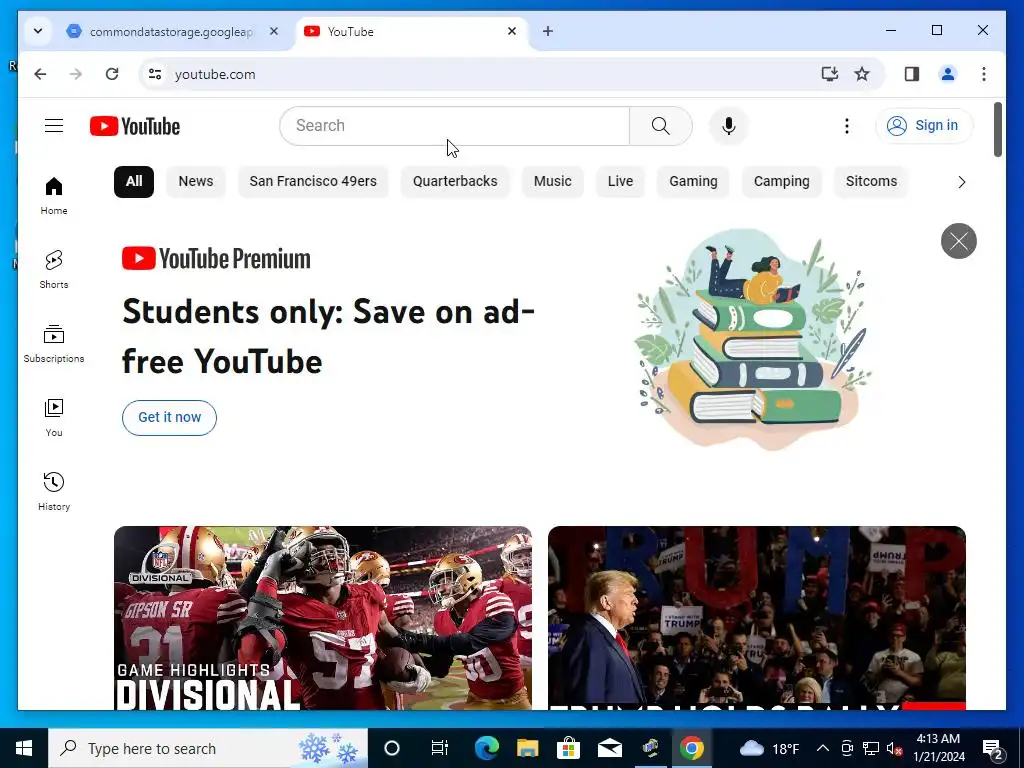Start voice search with microphone icon
1024x768 pixels.
click(729, 125)
